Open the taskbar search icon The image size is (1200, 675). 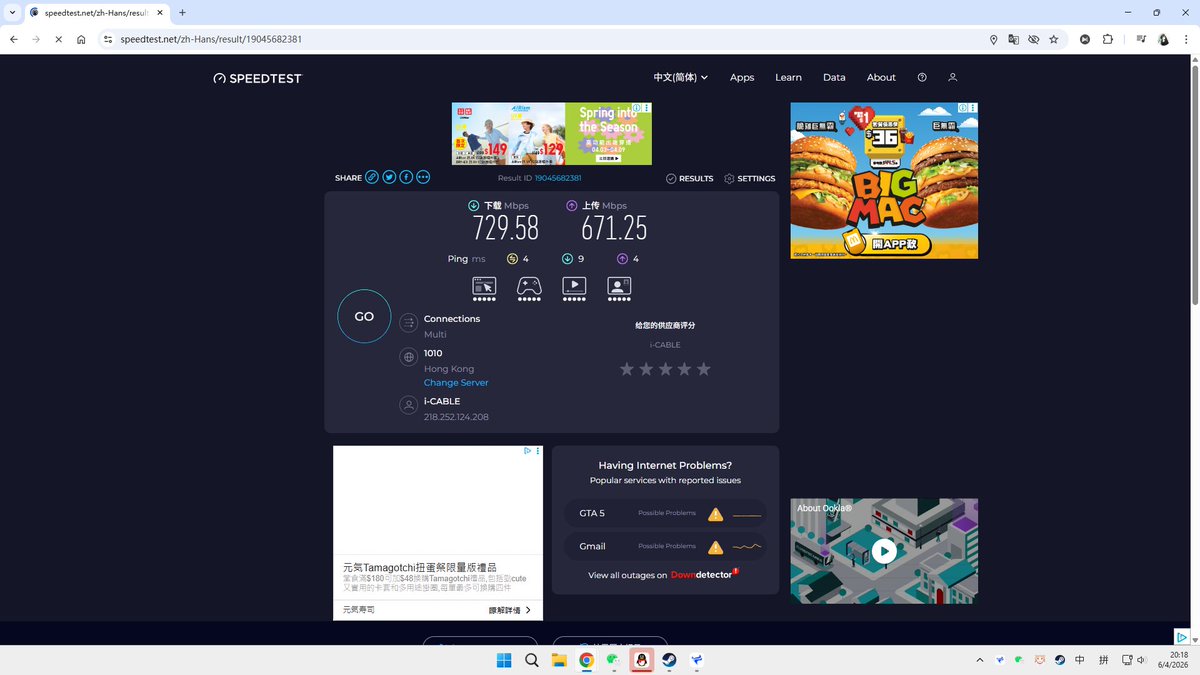click(532, 660)
